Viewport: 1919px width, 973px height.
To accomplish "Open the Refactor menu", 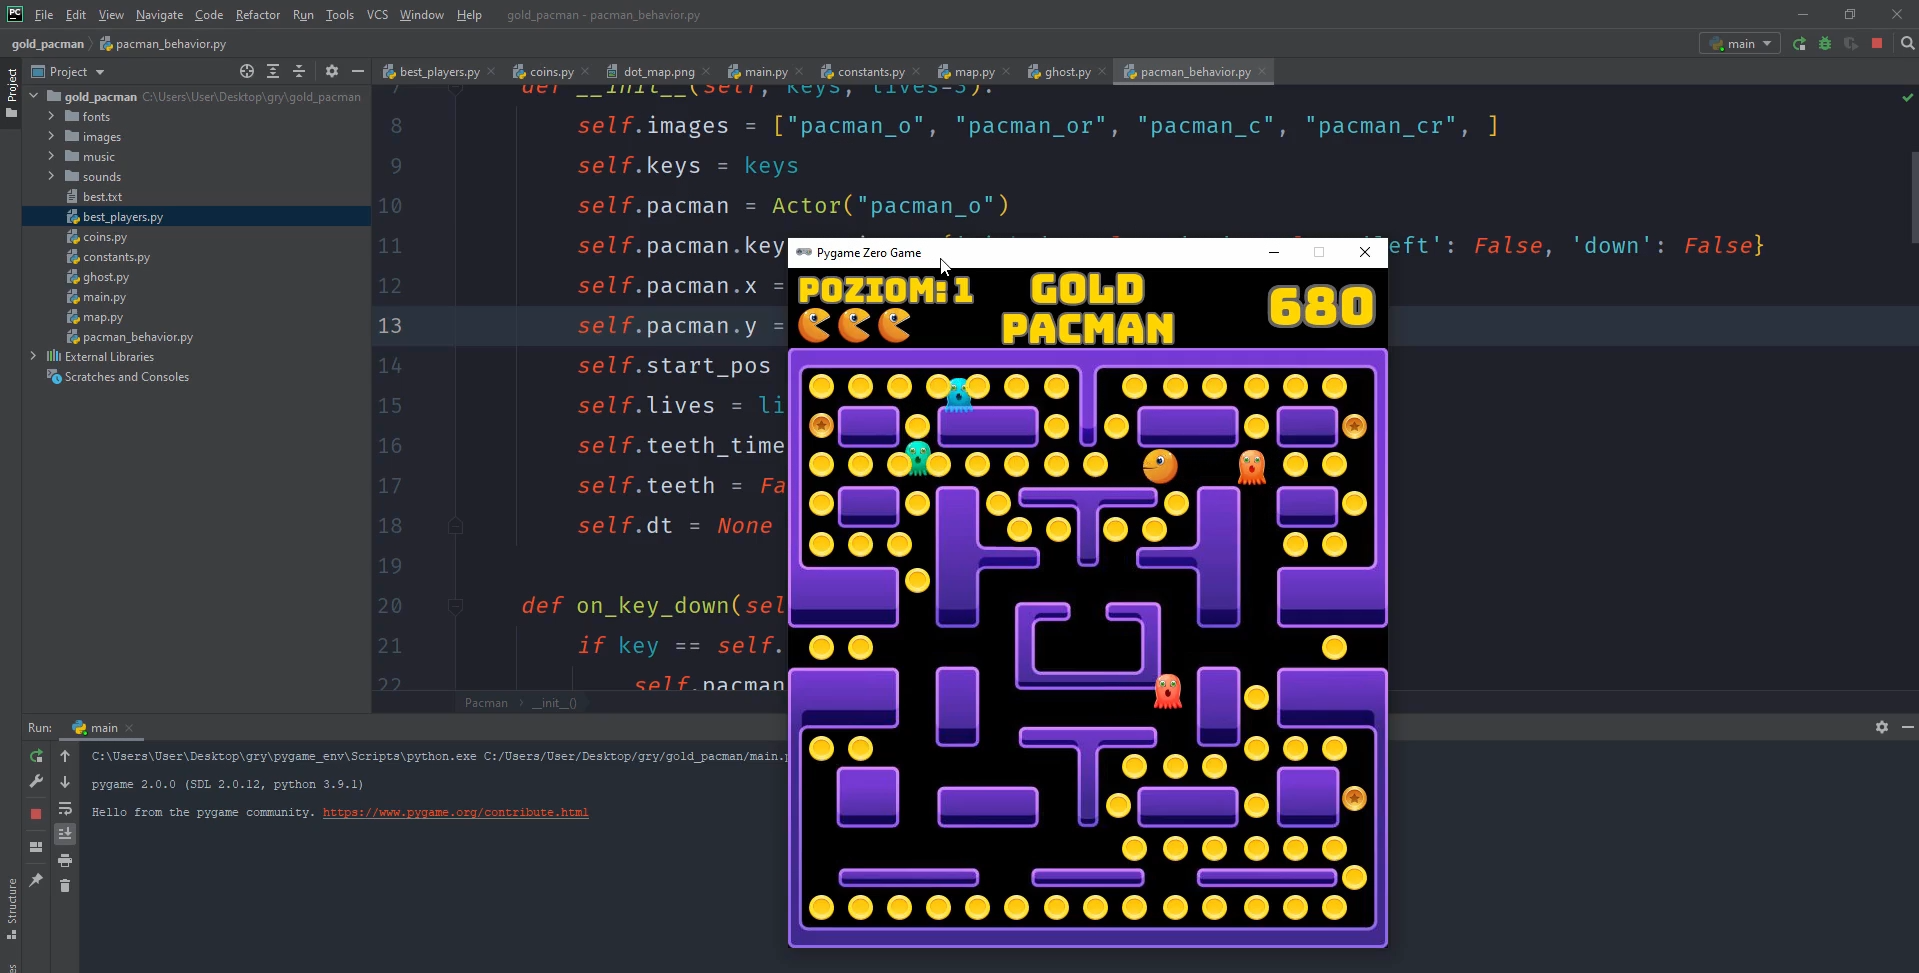I will pos(257,15).
